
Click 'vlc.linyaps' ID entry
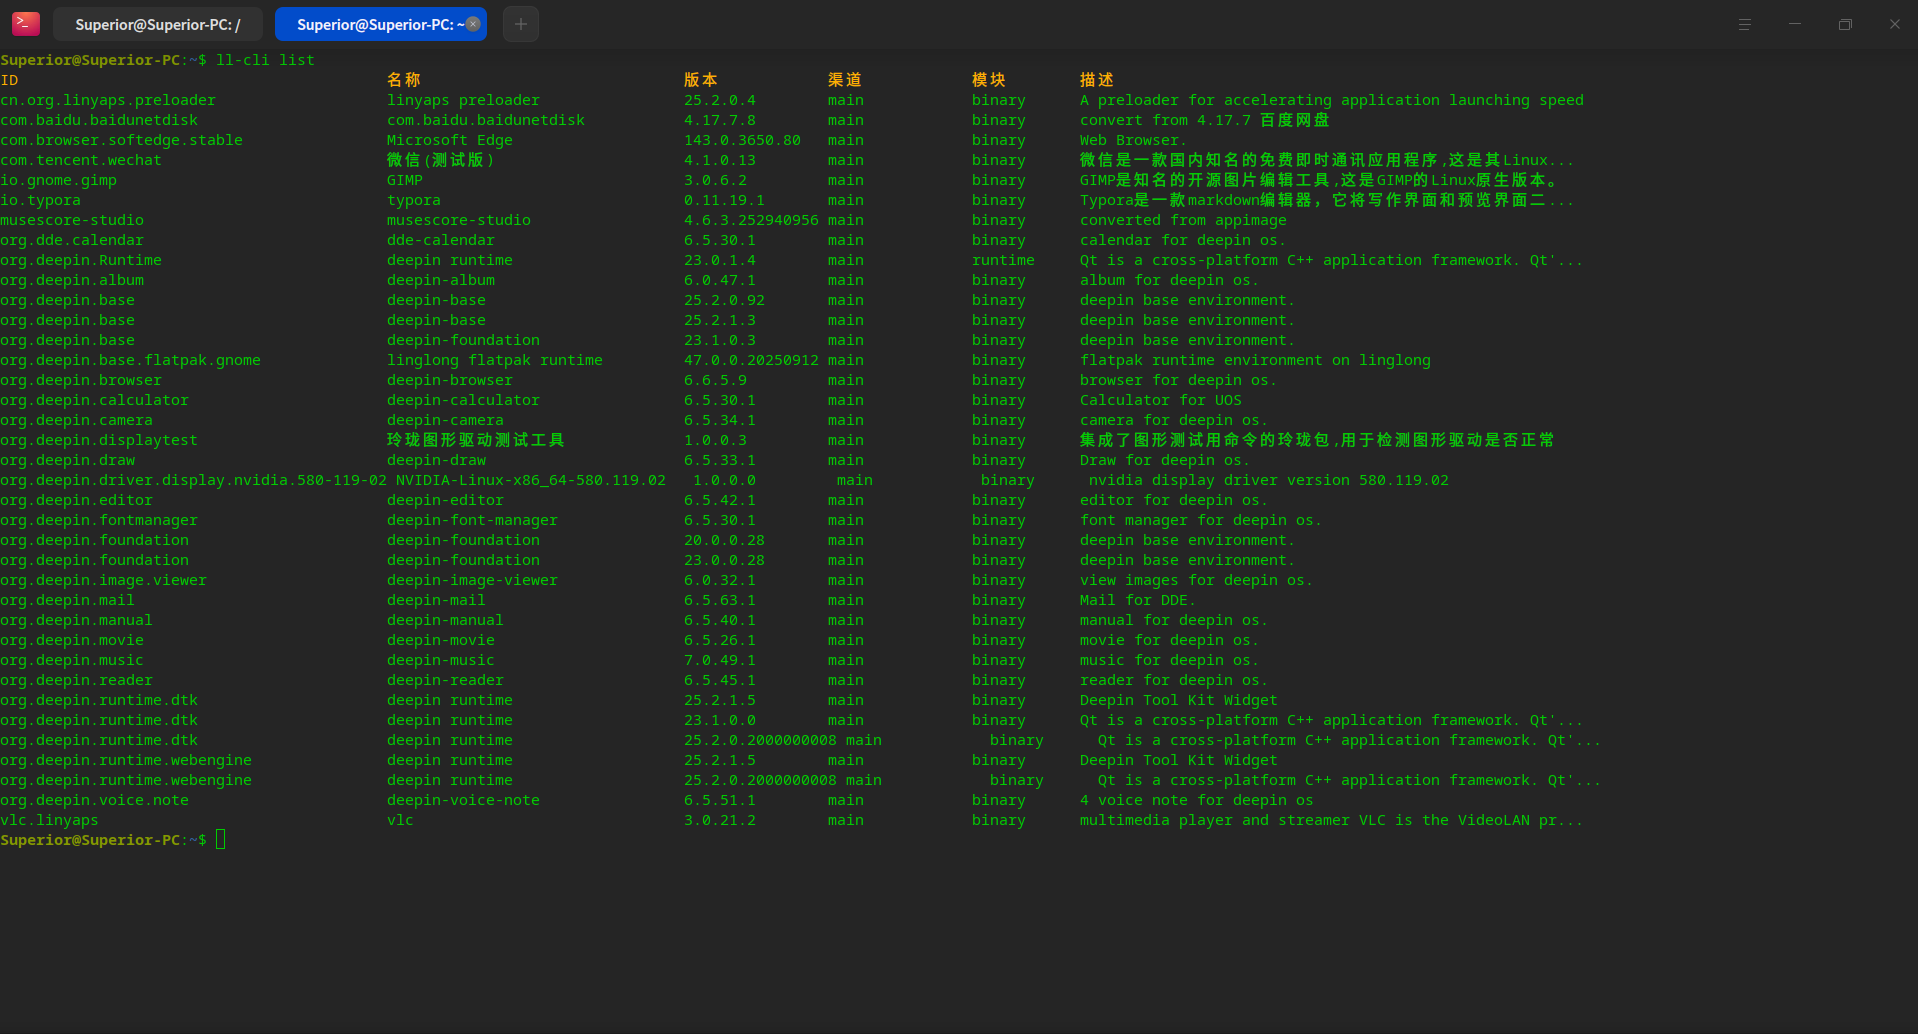tap(50, 820)
